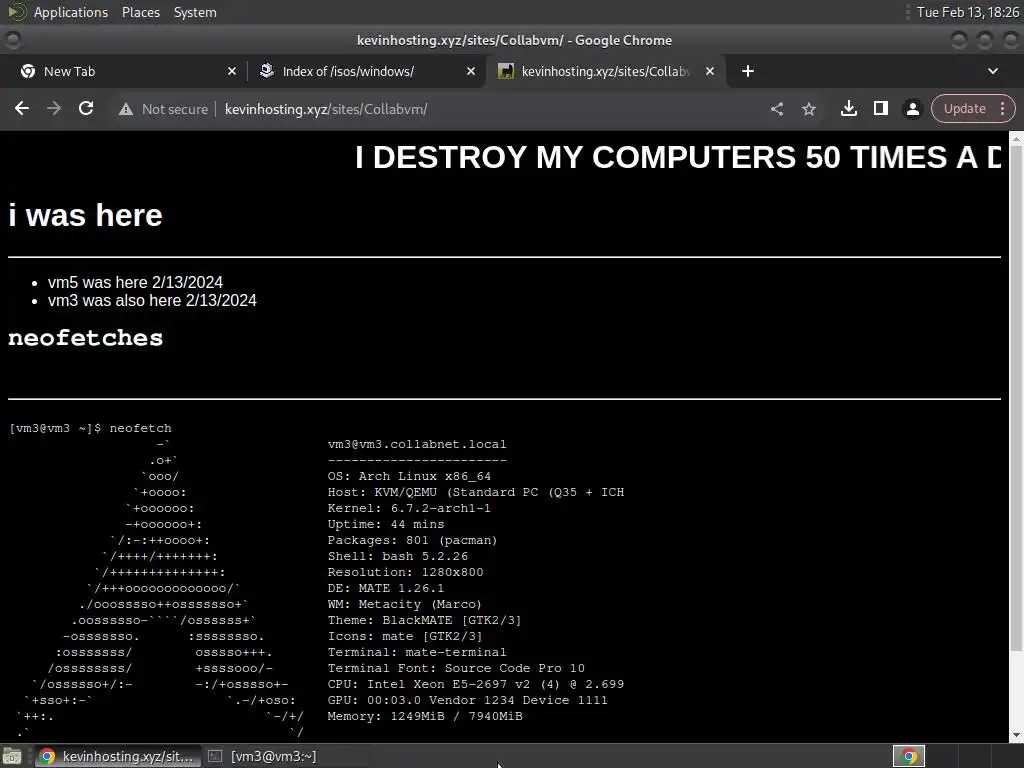The image size is (1024, 768).
Task: Click the "neofetches" heading
Action: (x=86, y=338)
